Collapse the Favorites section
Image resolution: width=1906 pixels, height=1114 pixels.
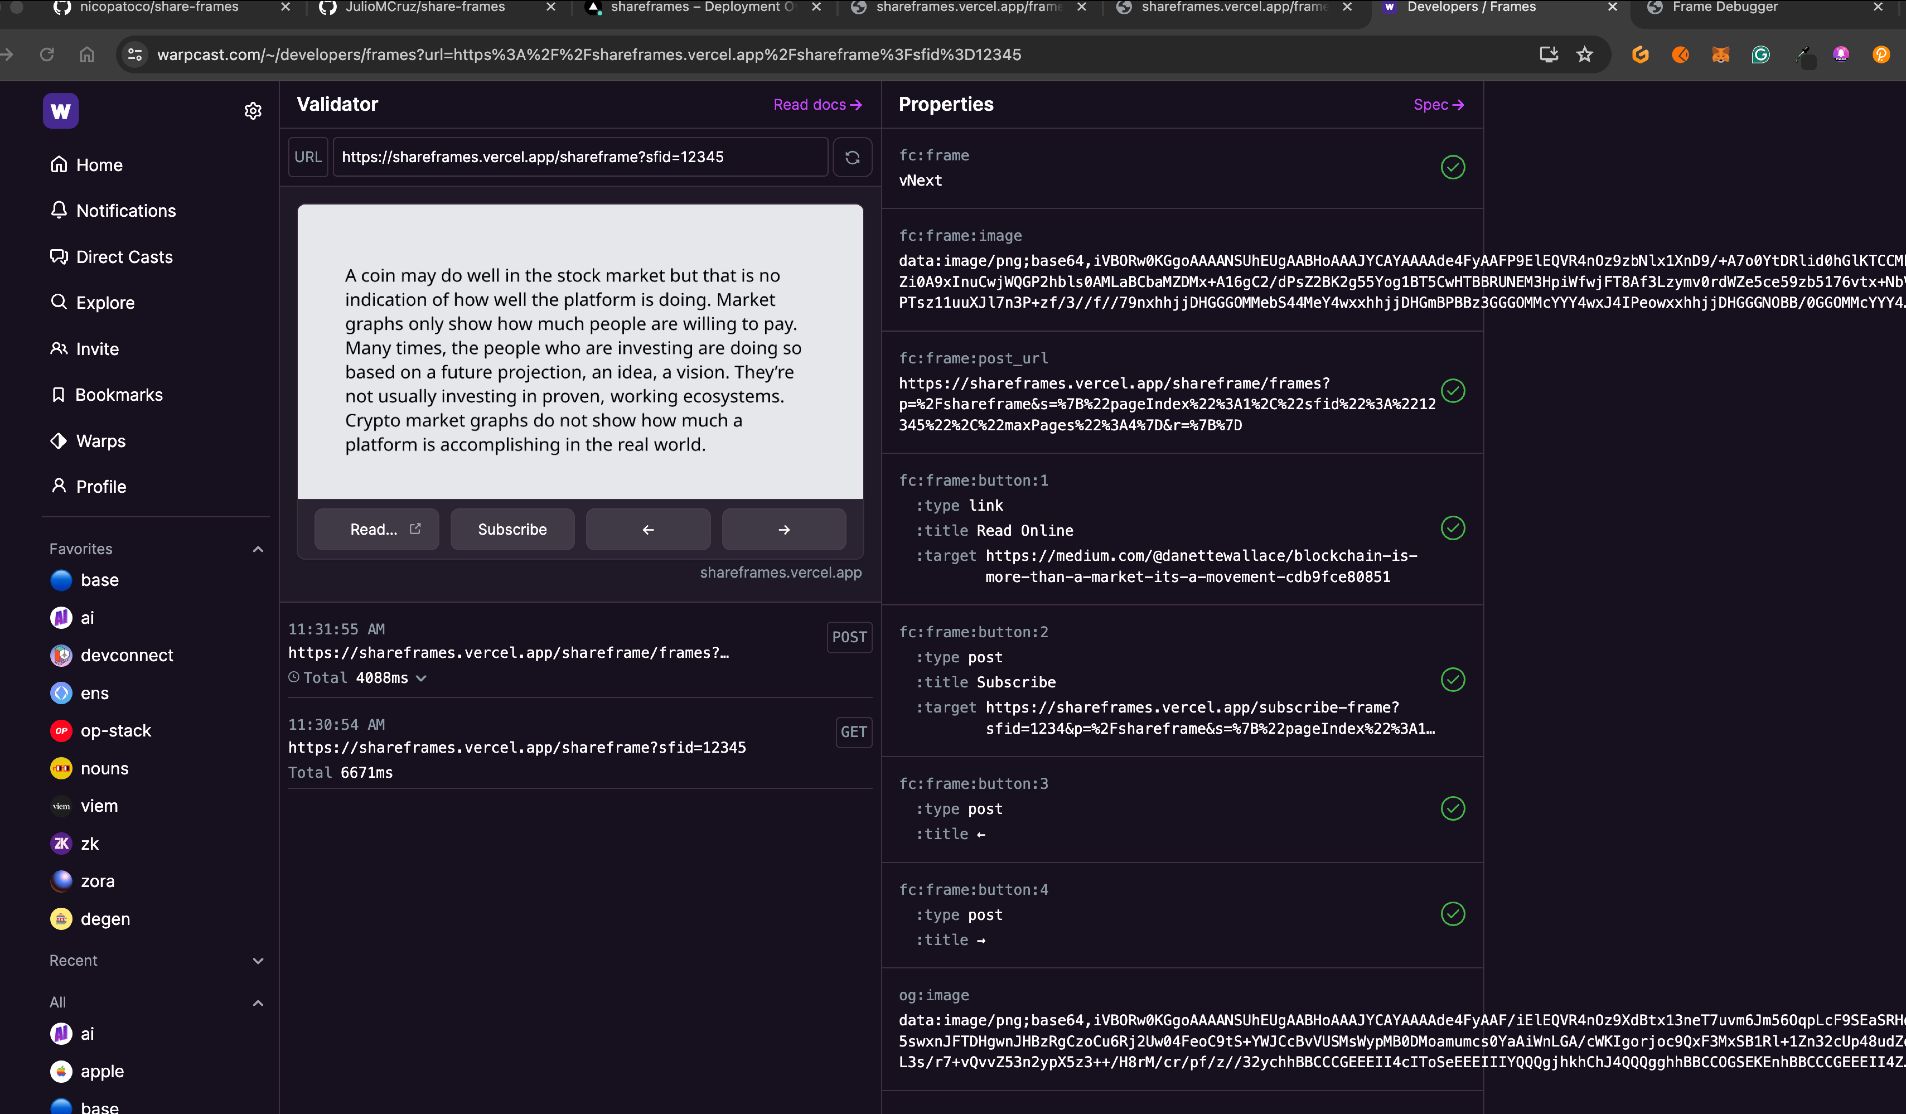pos(258,549)
